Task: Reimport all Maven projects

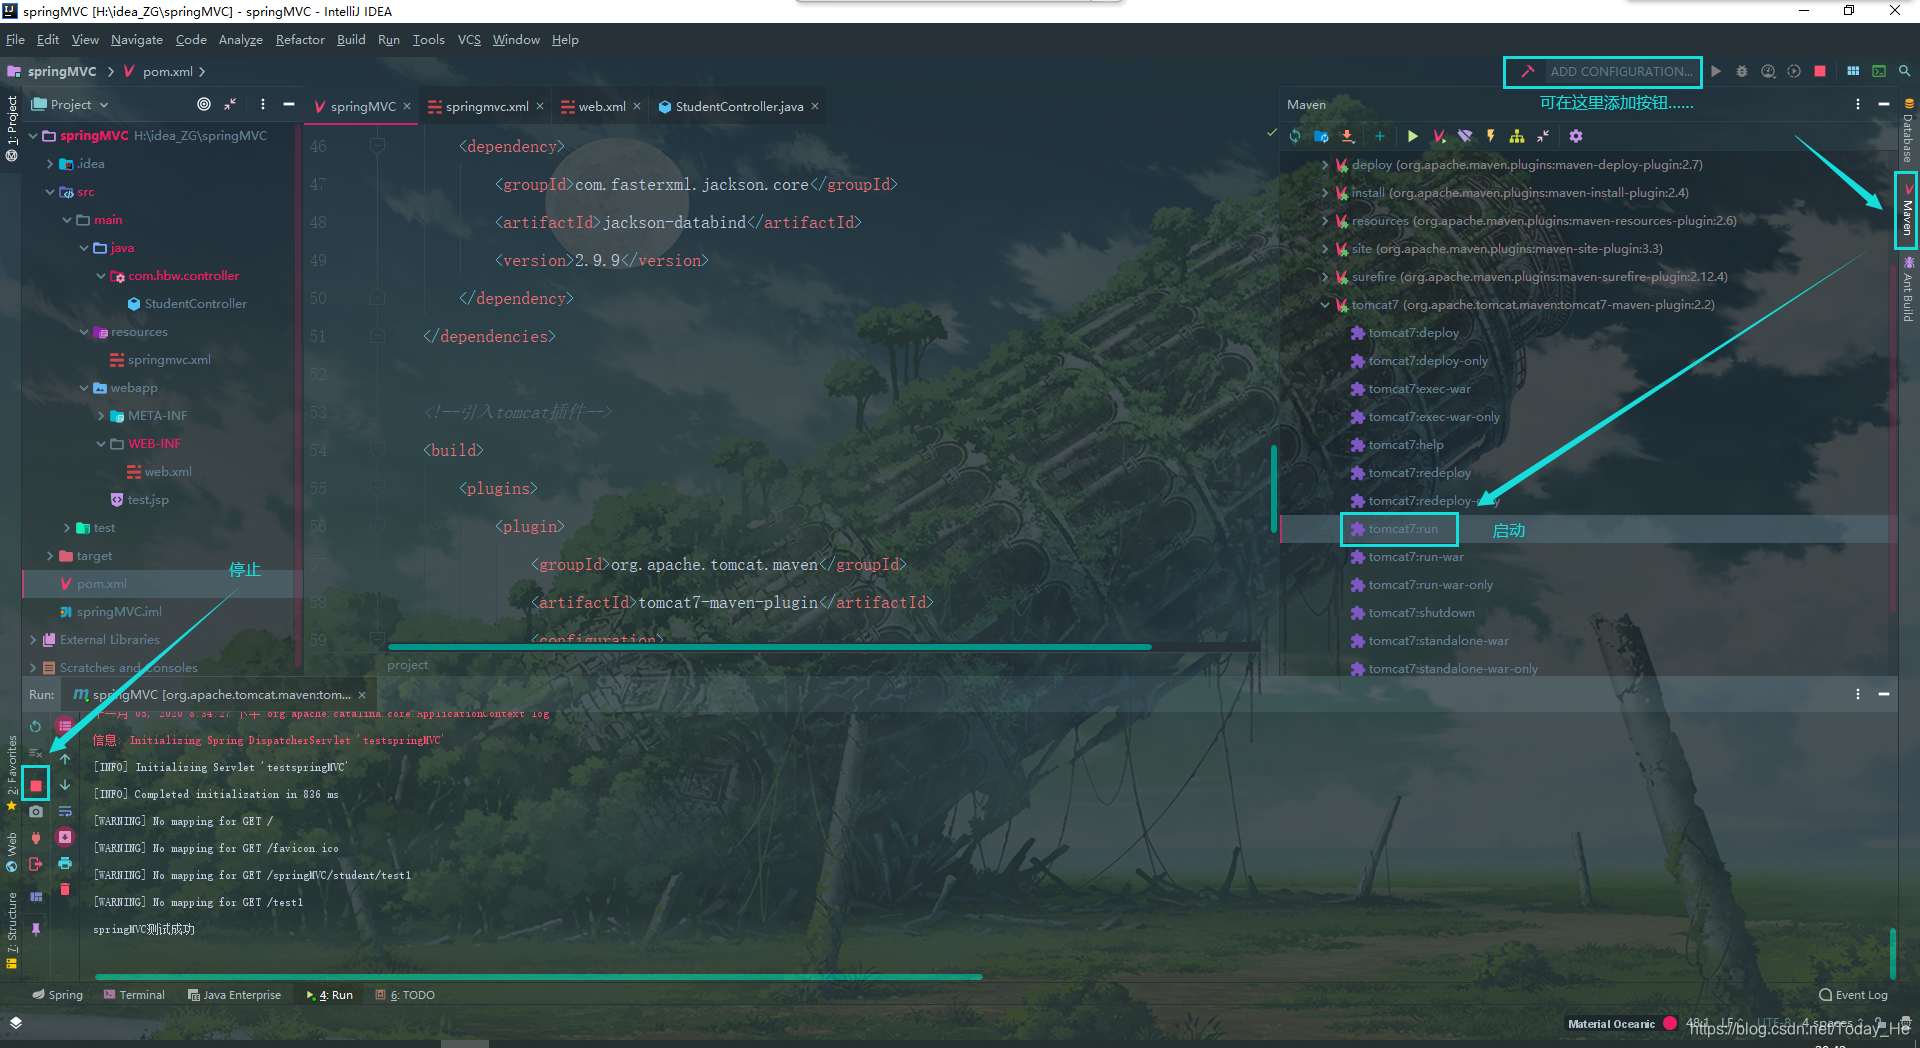Action: pos(1295,136)
